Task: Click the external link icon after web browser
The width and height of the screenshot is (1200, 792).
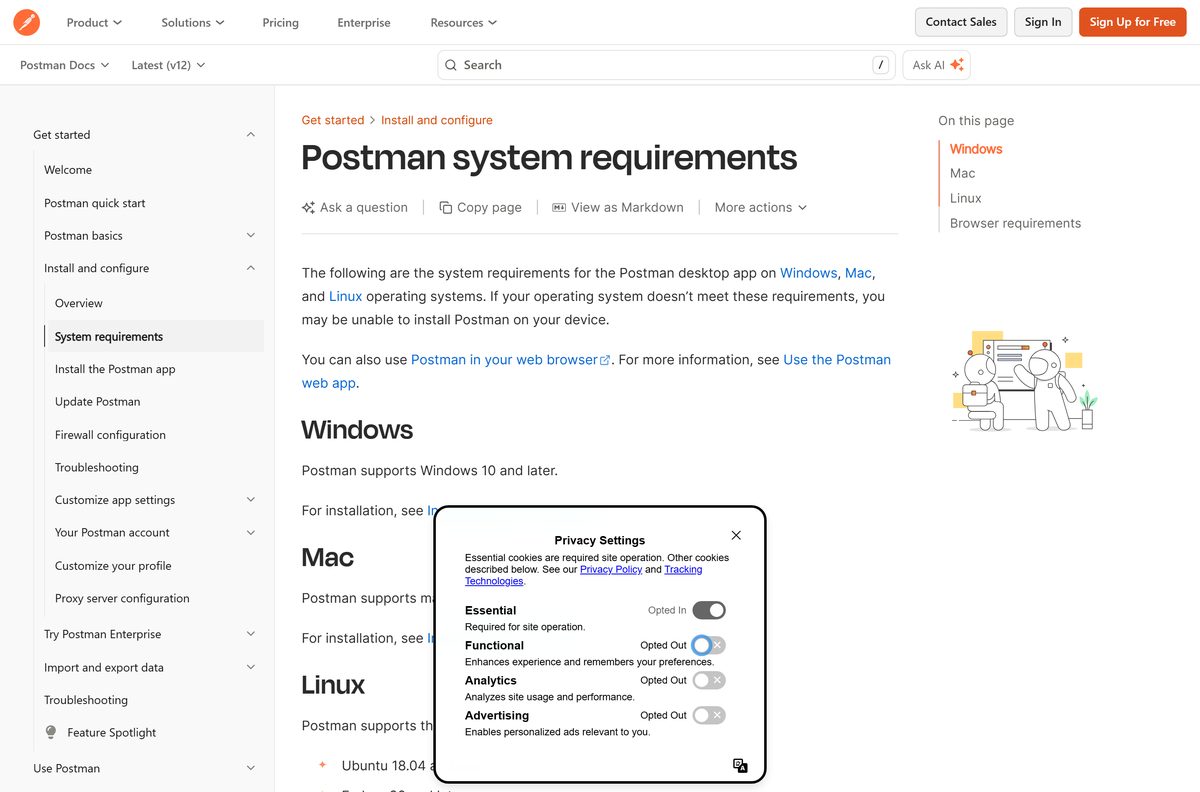Action: point(605,360)
